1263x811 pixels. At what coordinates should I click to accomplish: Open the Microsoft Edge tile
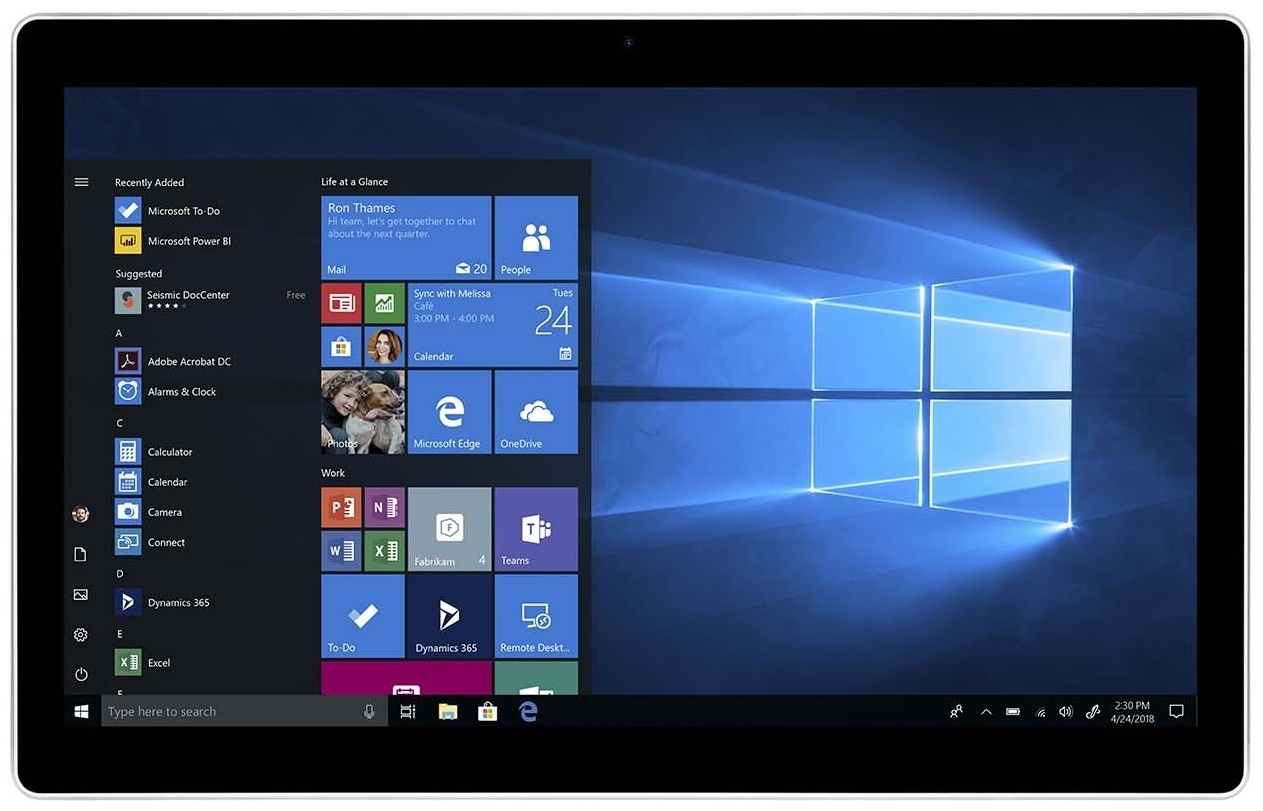(x=449, y=412)
